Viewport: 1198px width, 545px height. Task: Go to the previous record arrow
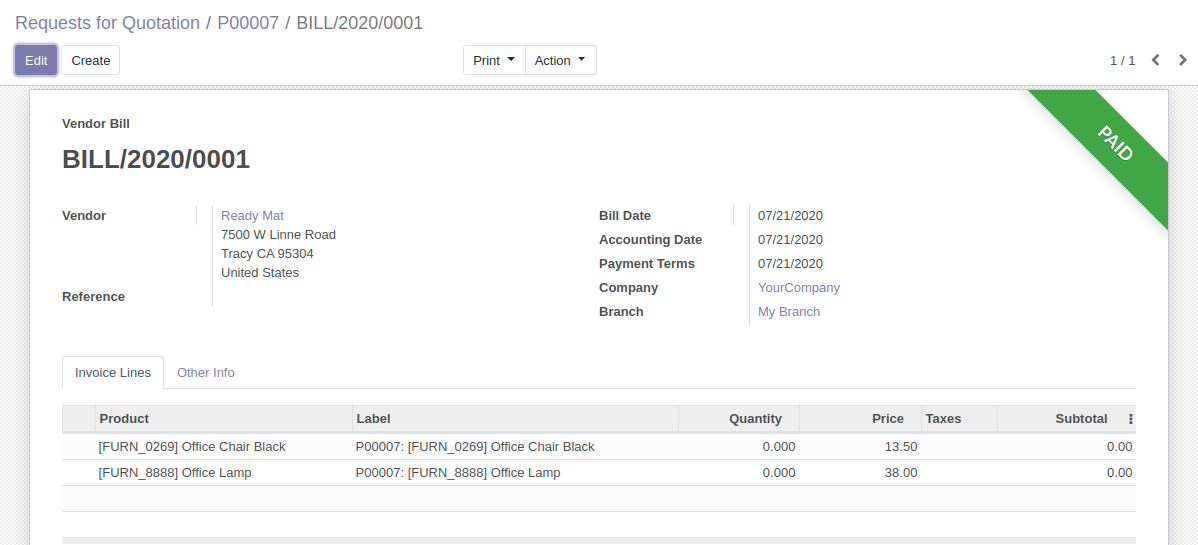coord(1156,60)
